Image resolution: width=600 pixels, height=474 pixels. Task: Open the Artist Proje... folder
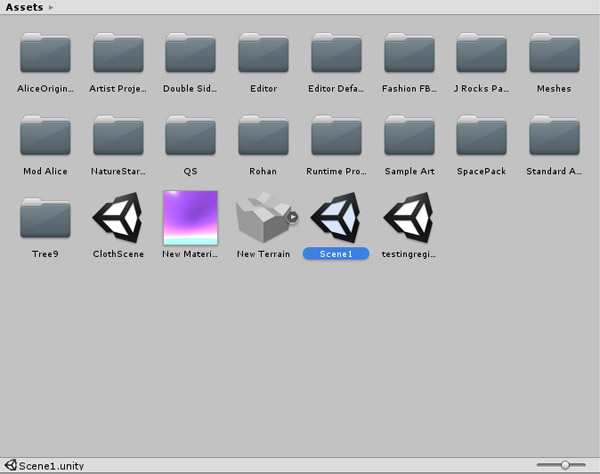[x=118, y=53]
